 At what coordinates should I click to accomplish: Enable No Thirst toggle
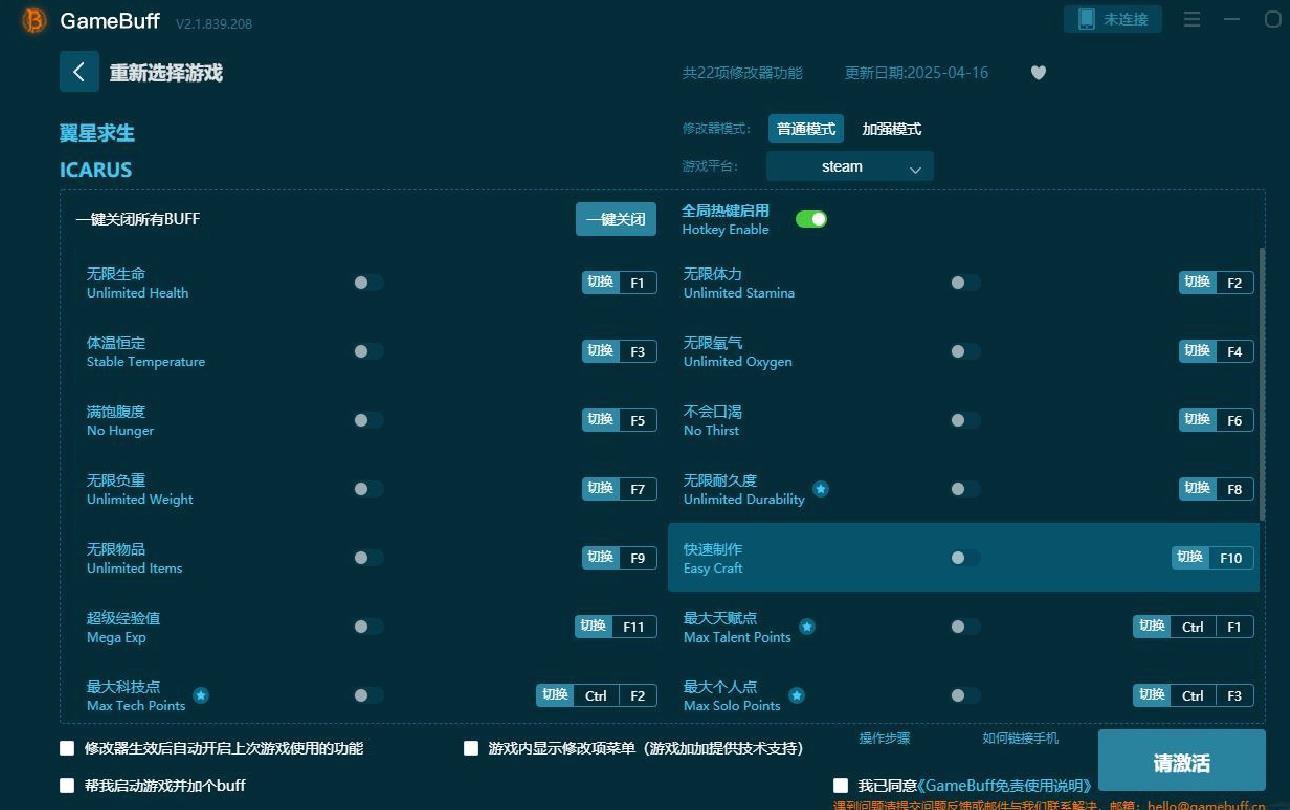pyautogui.click(x=965, y=420)
